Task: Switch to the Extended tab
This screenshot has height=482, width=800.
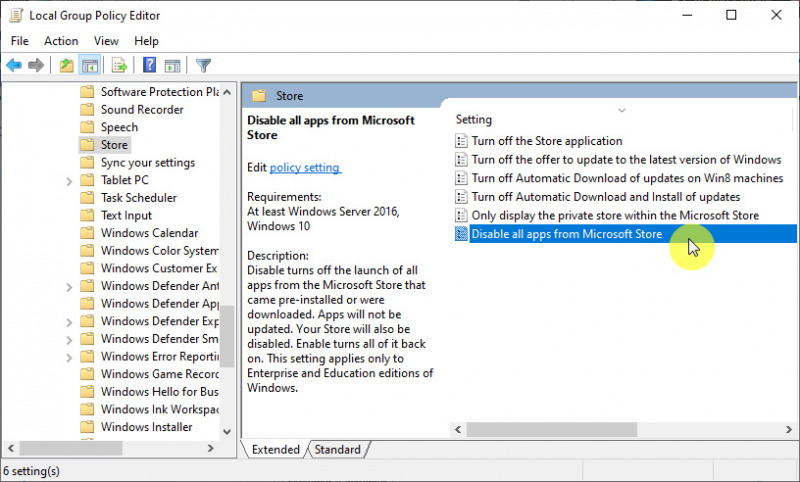Action: click(276, 449)
